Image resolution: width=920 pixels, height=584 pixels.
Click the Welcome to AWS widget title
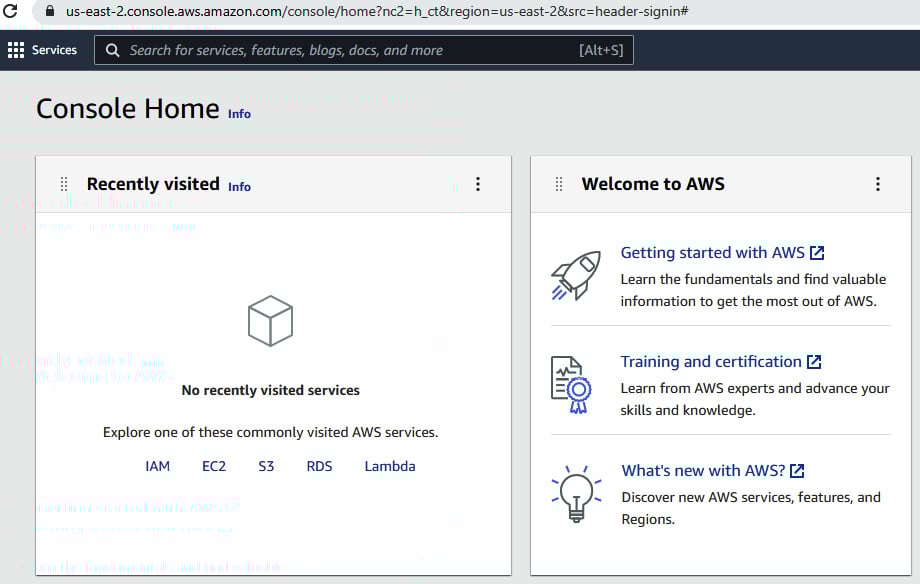pyautogui.click(x=653, y=184)
